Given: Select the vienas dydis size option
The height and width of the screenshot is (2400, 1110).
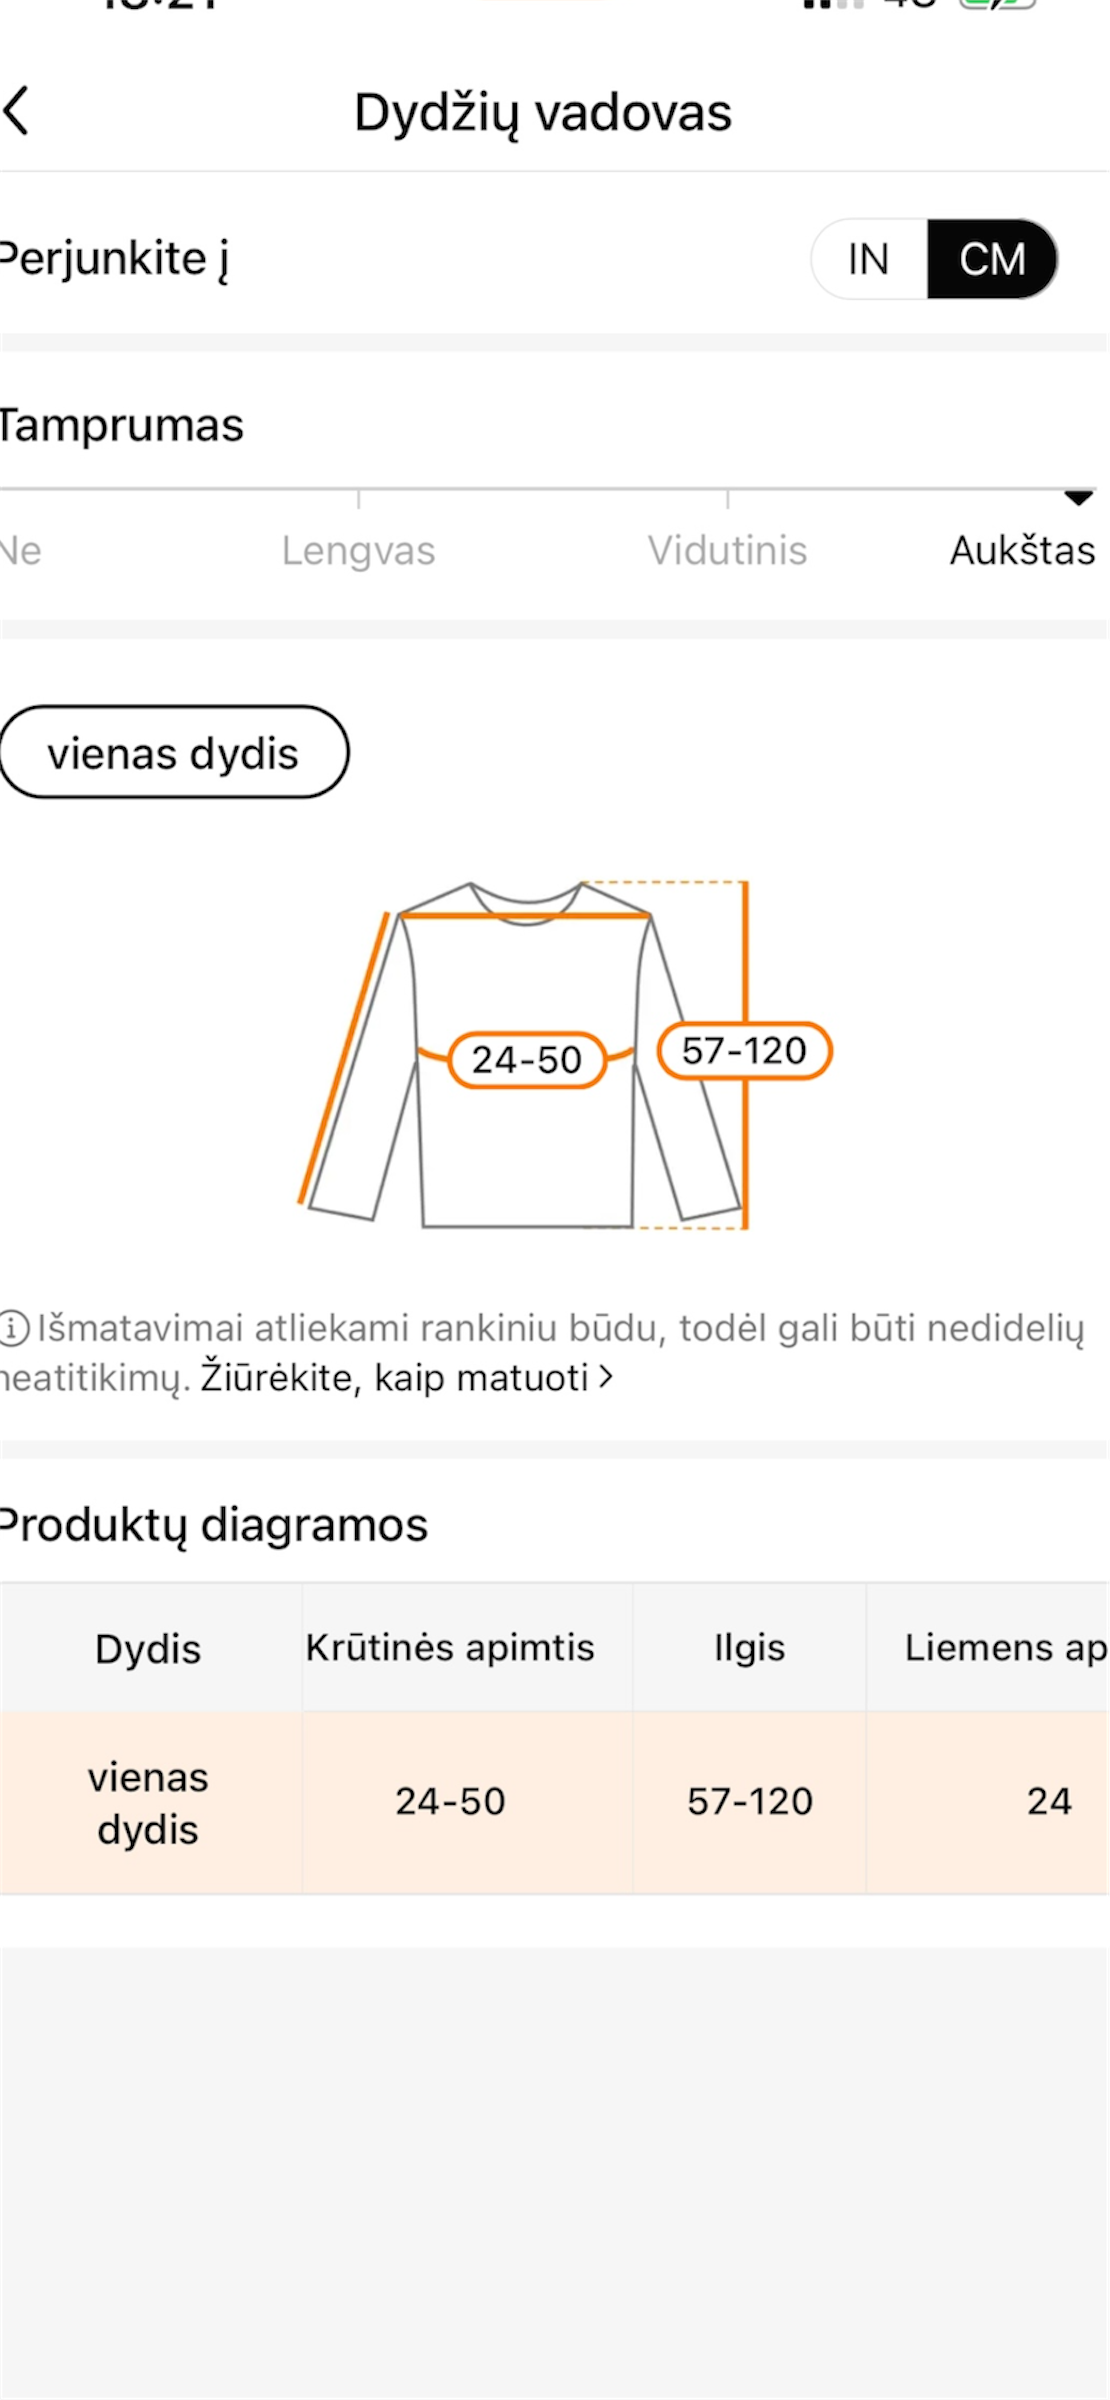Looking at the screenshot, I should 174,752.
